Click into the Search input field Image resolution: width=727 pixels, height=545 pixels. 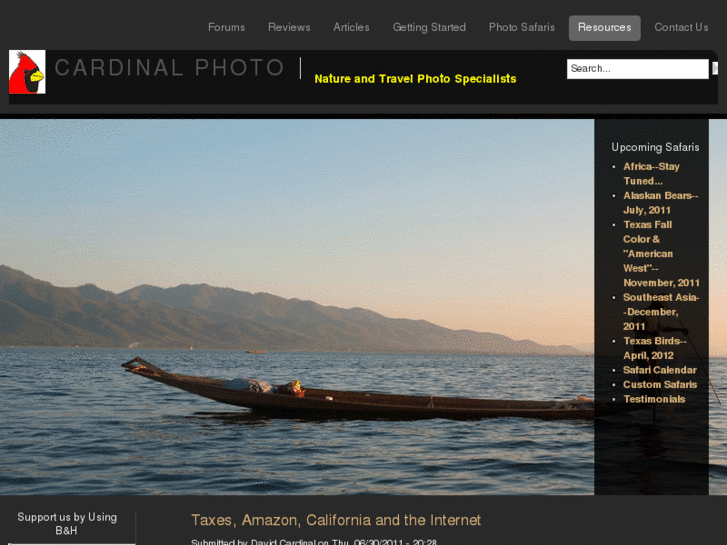(638, 69)
